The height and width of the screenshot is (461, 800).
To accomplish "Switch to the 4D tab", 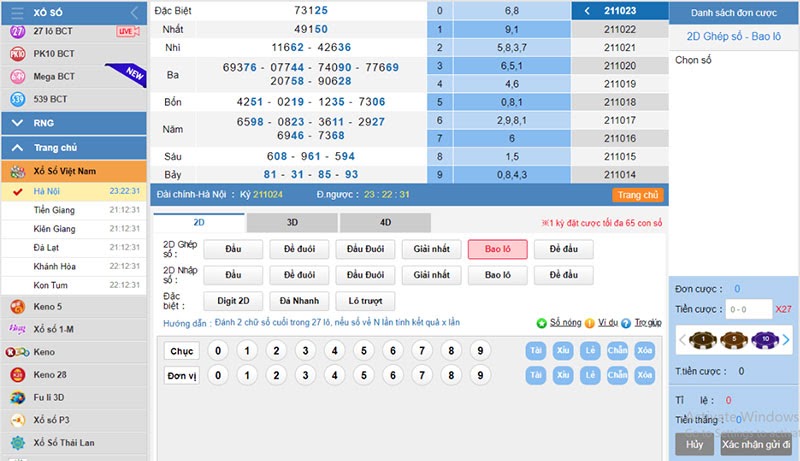I will (385, 223).
